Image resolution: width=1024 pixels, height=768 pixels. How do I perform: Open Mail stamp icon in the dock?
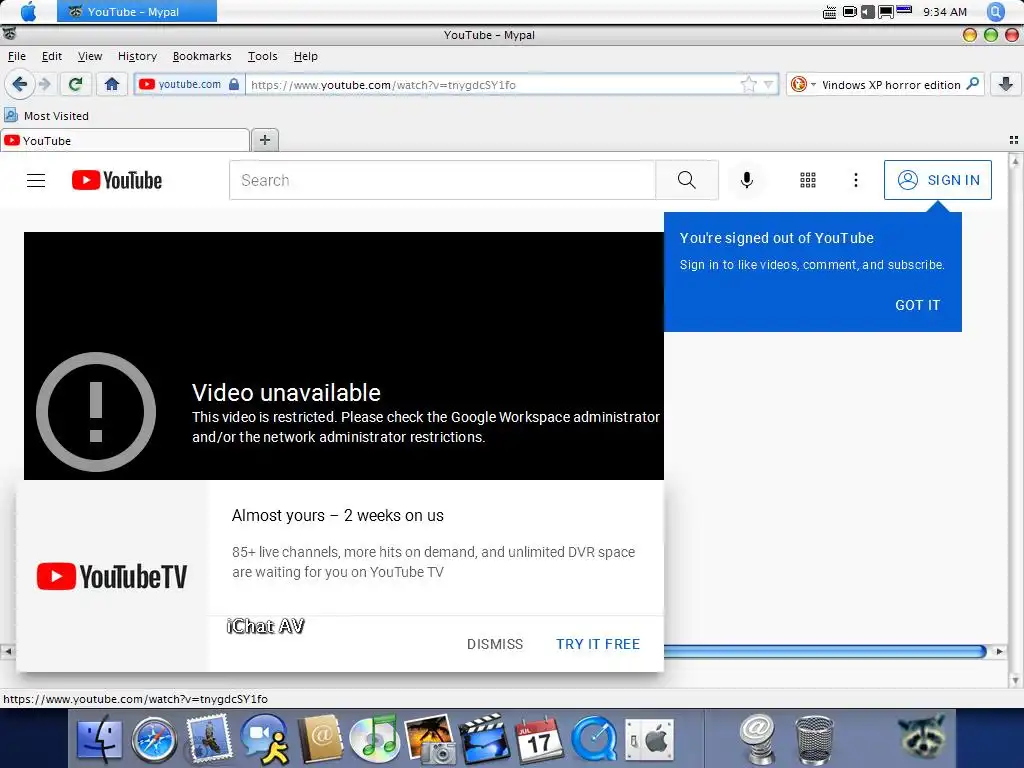[x=209, y=741]
